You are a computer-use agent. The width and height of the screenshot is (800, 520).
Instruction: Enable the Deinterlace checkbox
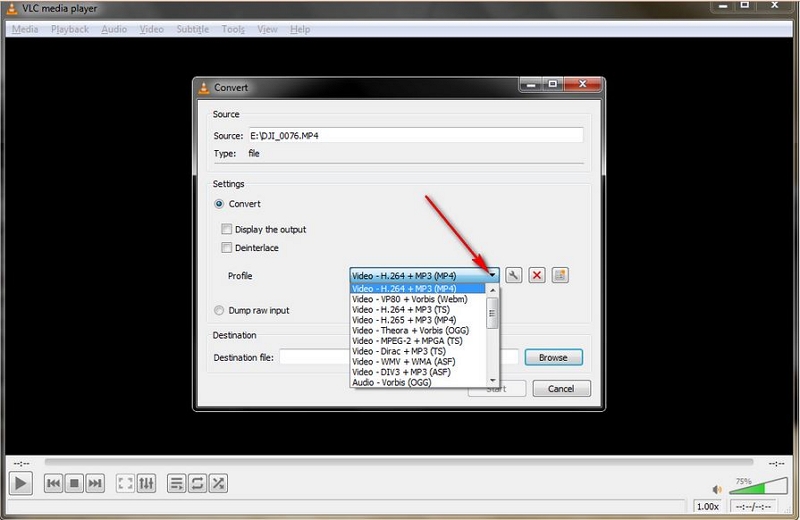227,247
